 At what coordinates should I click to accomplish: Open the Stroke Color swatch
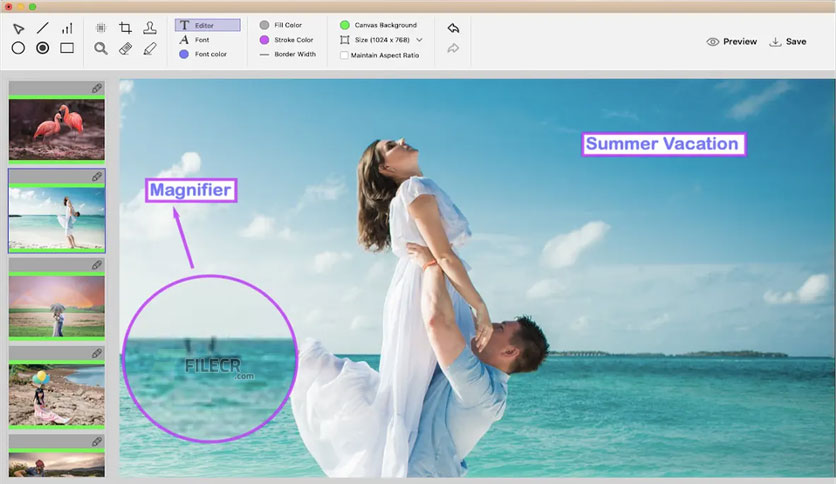(264, 39)
